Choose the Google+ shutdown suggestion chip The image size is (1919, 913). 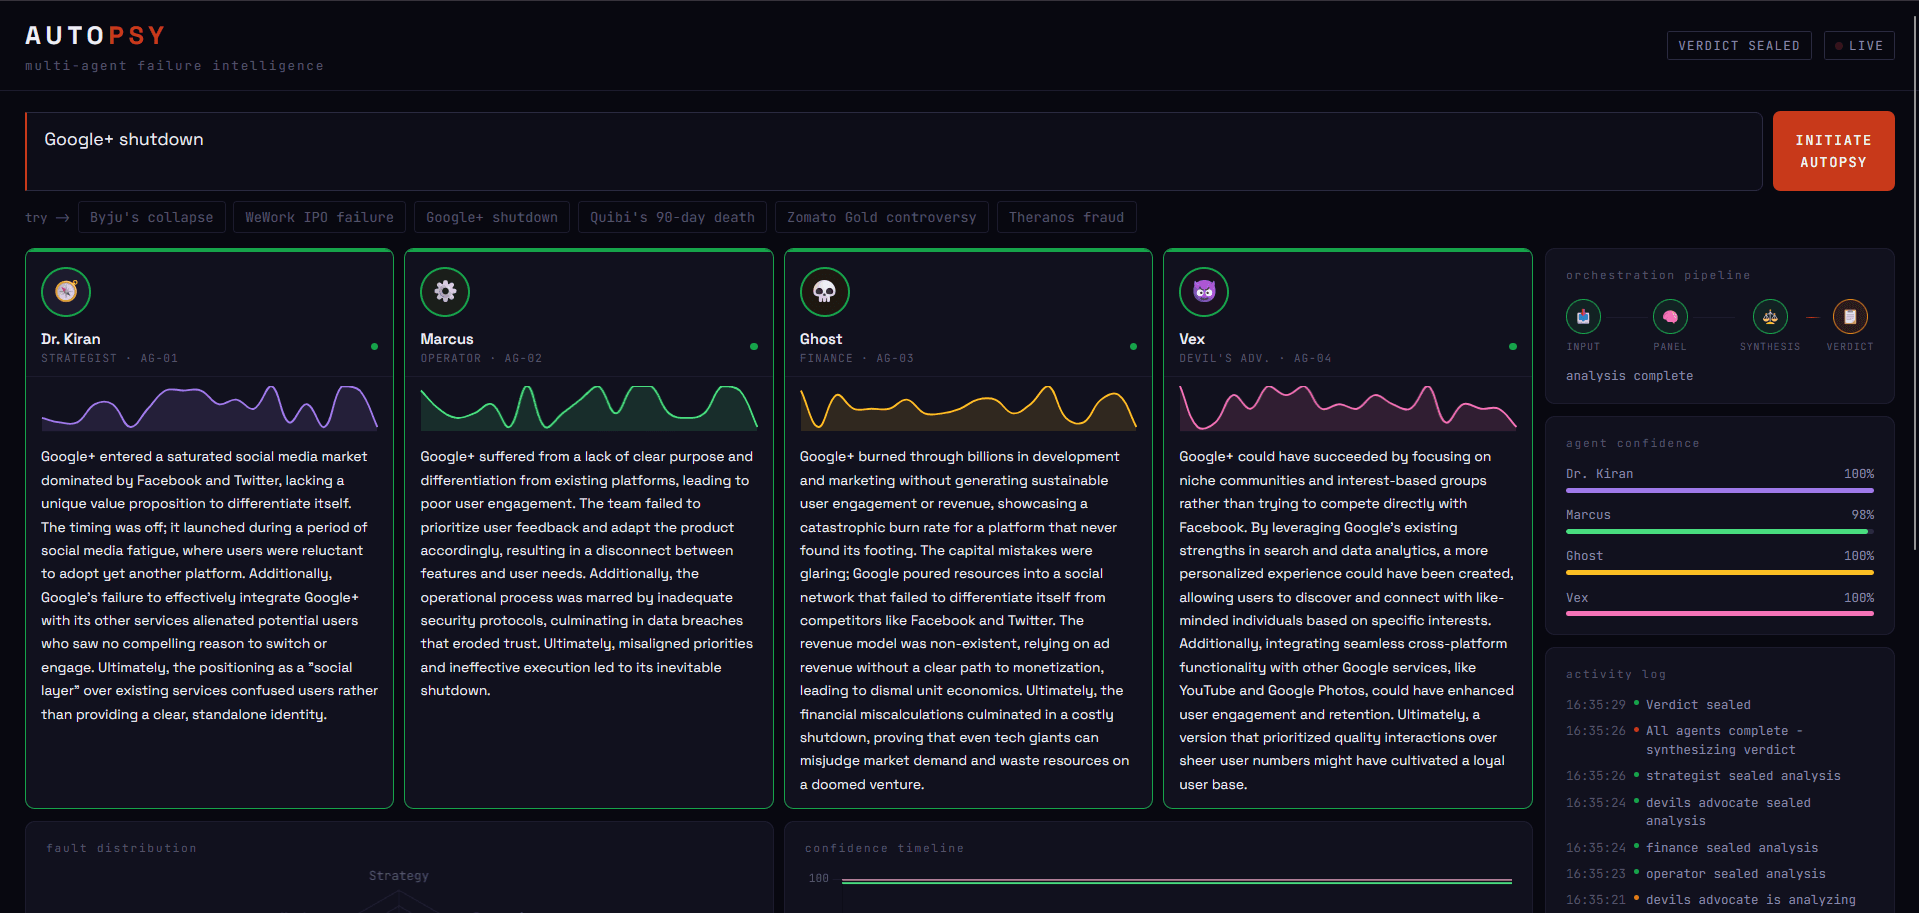coord(492,217)
